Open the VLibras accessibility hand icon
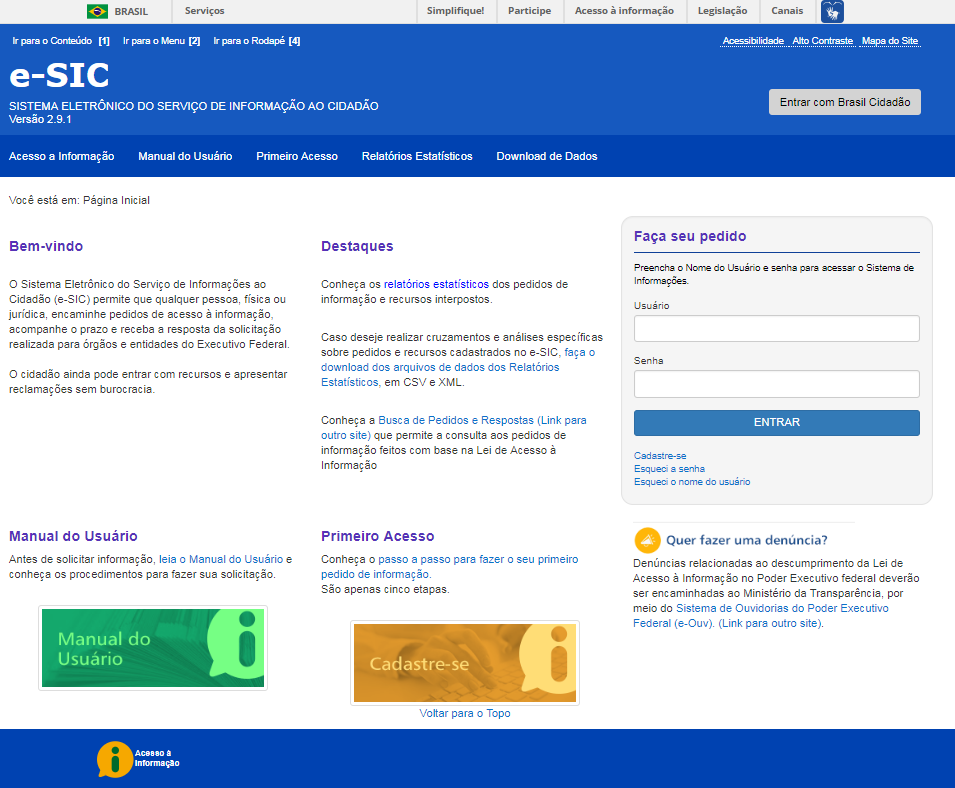This screenshot has height=788, width=955. 832,12
